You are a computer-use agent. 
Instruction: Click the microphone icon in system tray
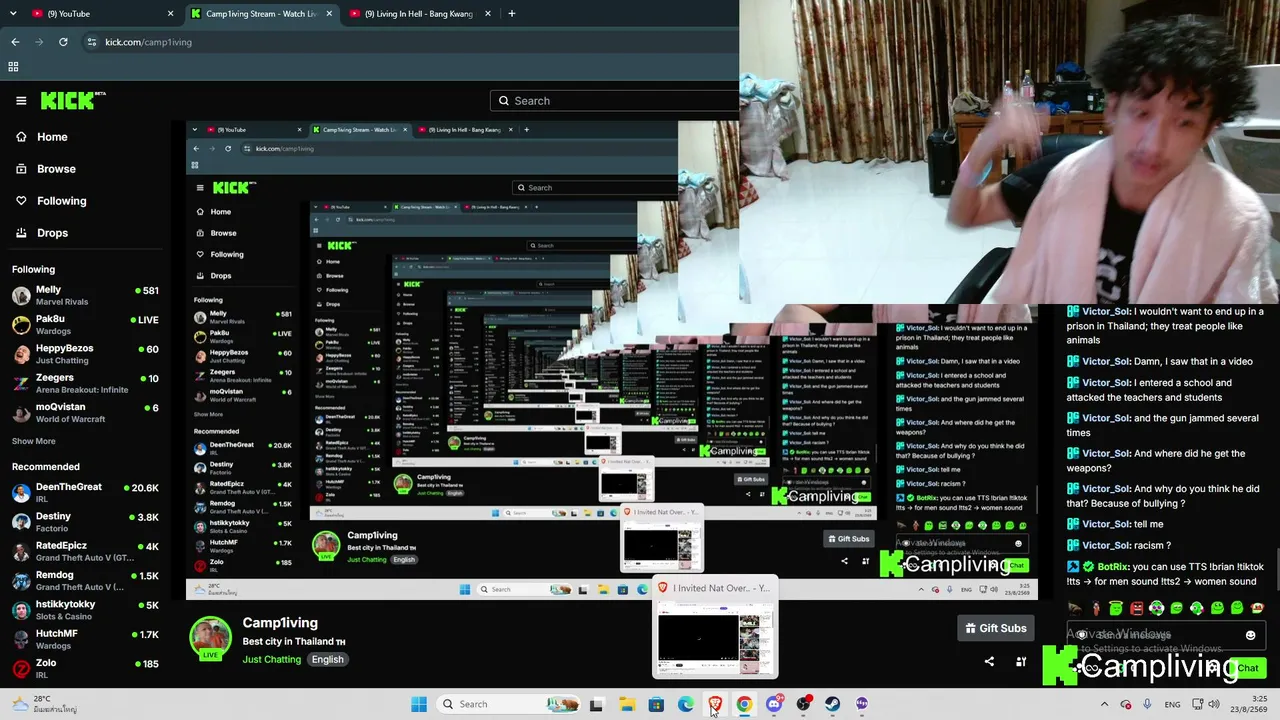1147,704
